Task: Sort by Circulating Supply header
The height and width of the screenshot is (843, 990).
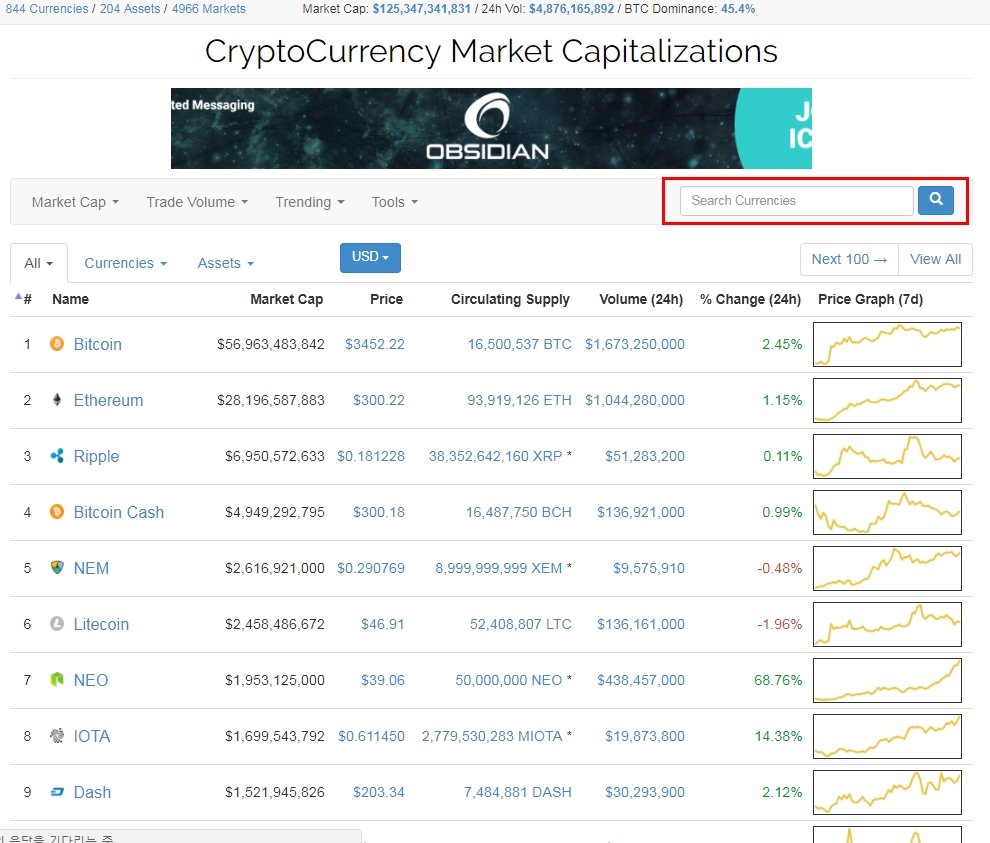Action: pos(510,299)
